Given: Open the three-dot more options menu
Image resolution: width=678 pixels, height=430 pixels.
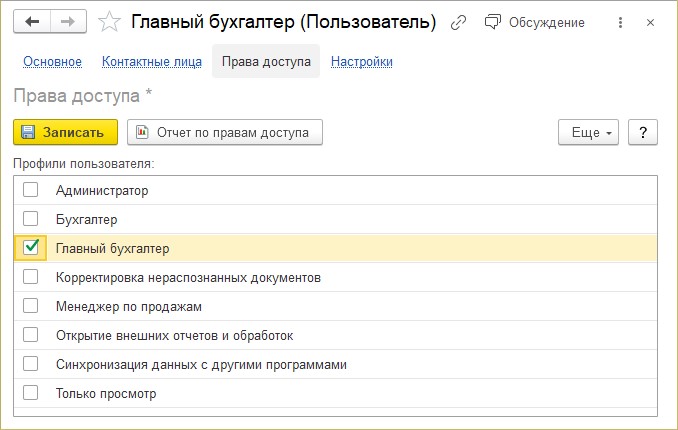Looking at the screenshot, I should [x=620, y=22].
